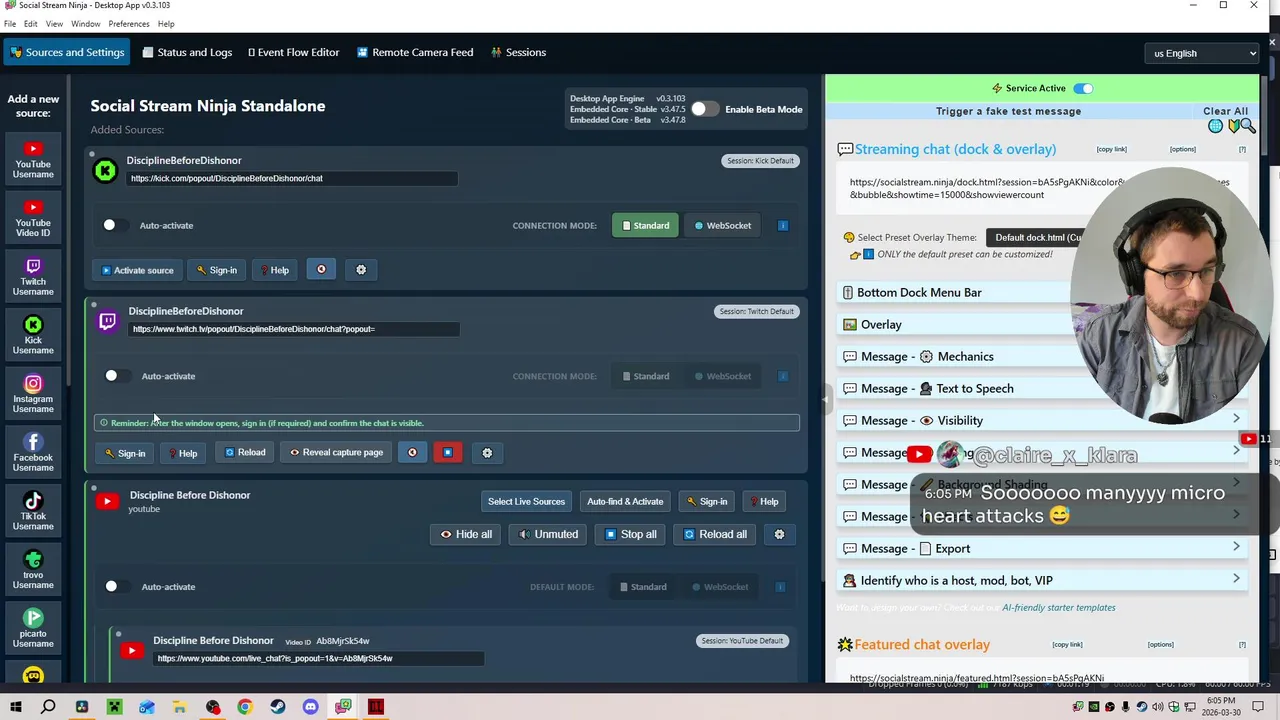1280x720 pixels.
Task: Open the gear settings of the Twitch source
Action: click(487, 453)
